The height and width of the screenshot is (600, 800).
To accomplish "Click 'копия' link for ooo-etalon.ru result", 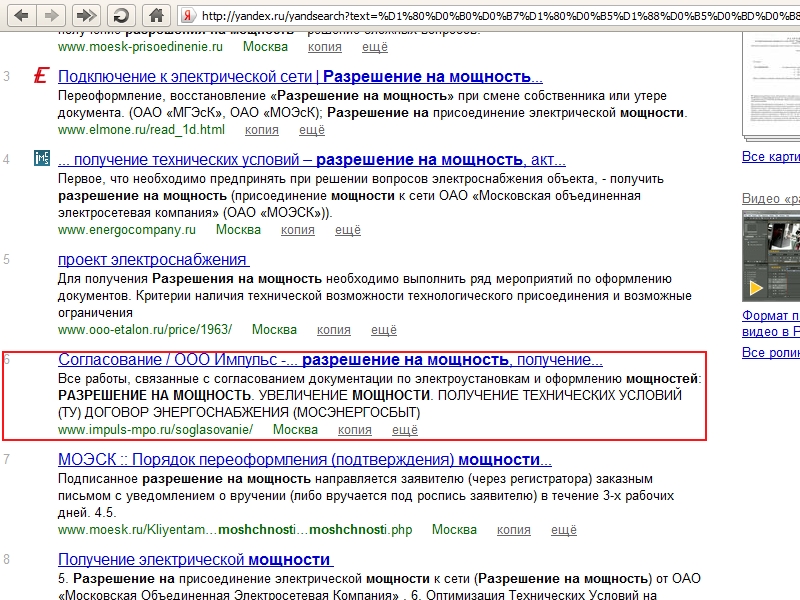I will point(334,330).
